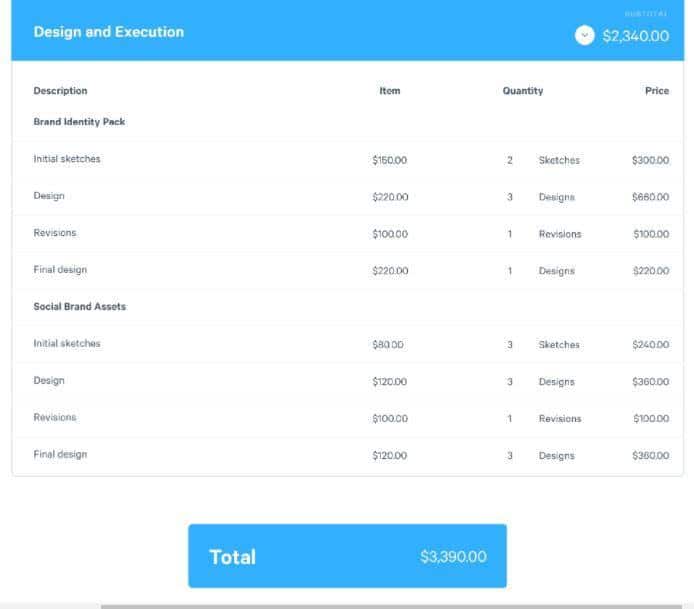Click "Revisions" description under Brand Identity Pack
This screenshot has width=694, height=609.
[55, 233]
